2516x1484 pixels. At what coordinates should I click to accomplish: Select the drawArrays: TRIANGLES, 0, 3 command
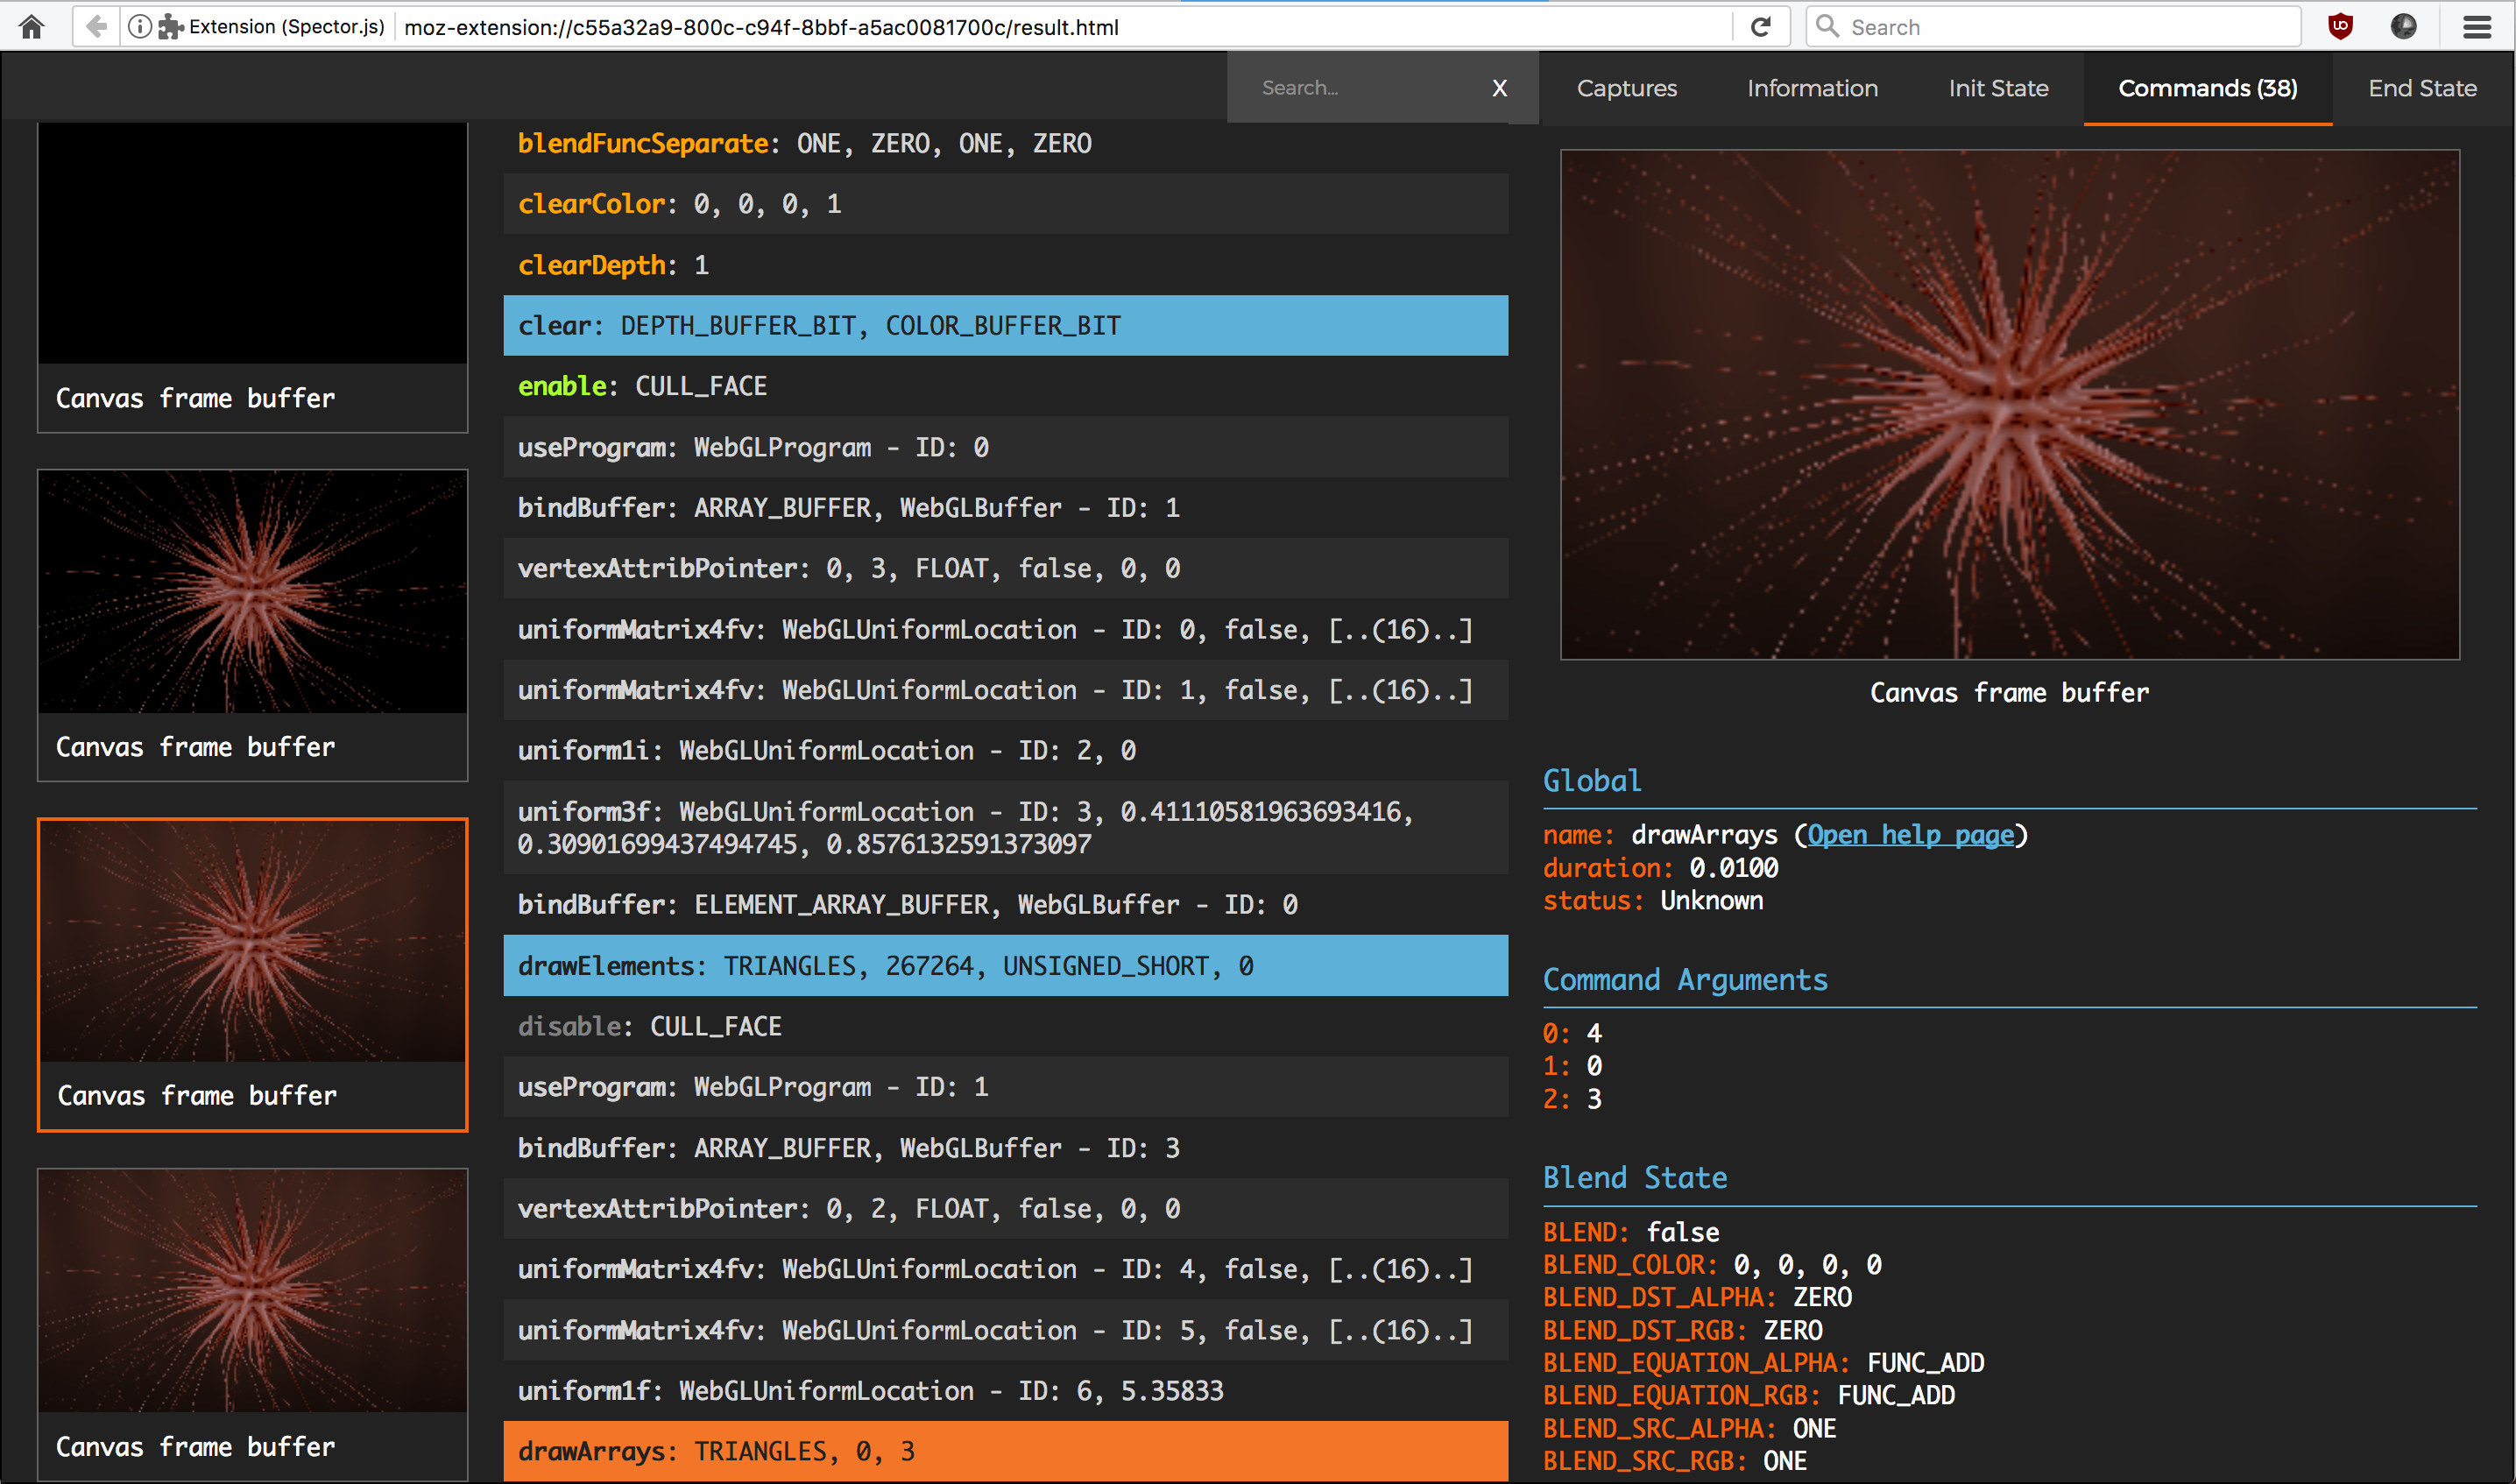click(1005, 1451)
